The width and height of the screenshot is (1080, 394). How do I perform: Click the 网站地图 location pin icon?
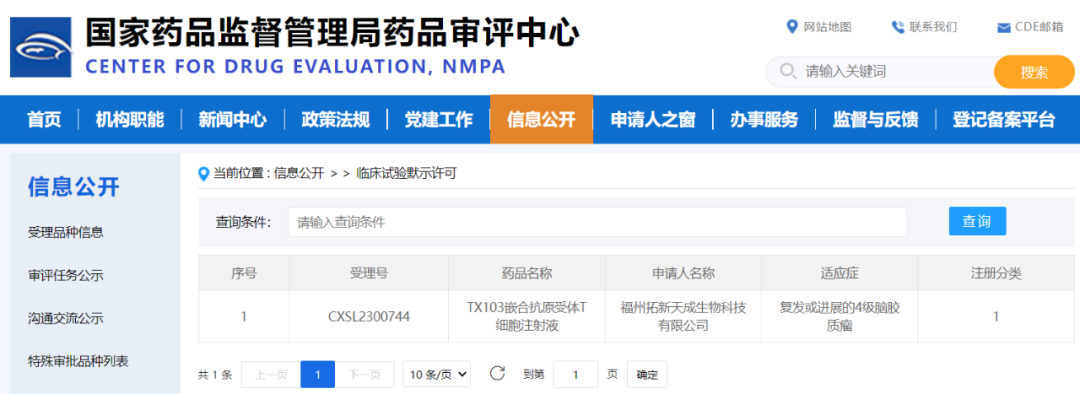[x=791, y=27]
